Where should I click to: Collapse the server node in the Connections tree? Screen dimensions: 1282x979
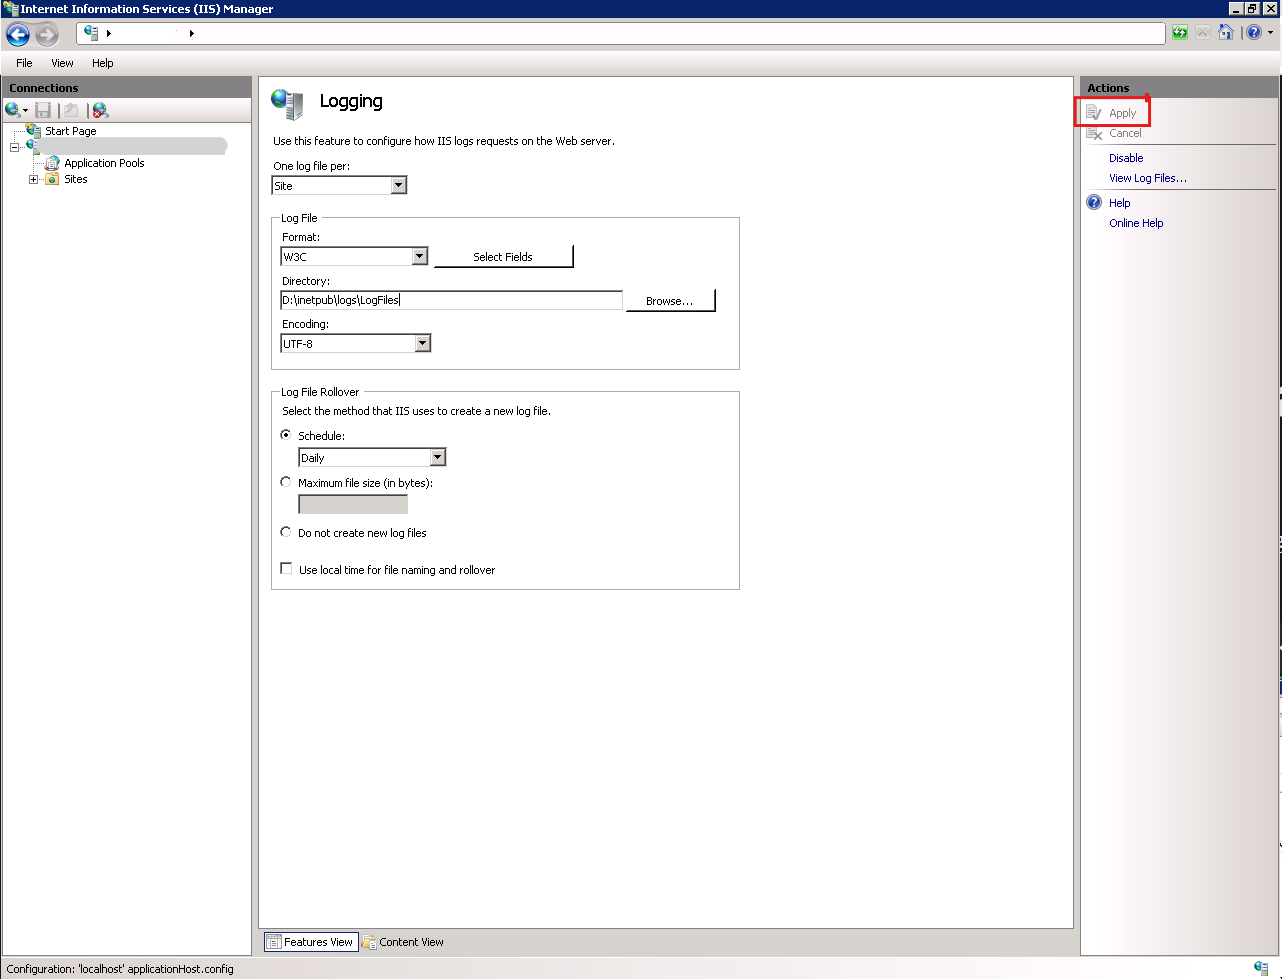pos(14,147)
